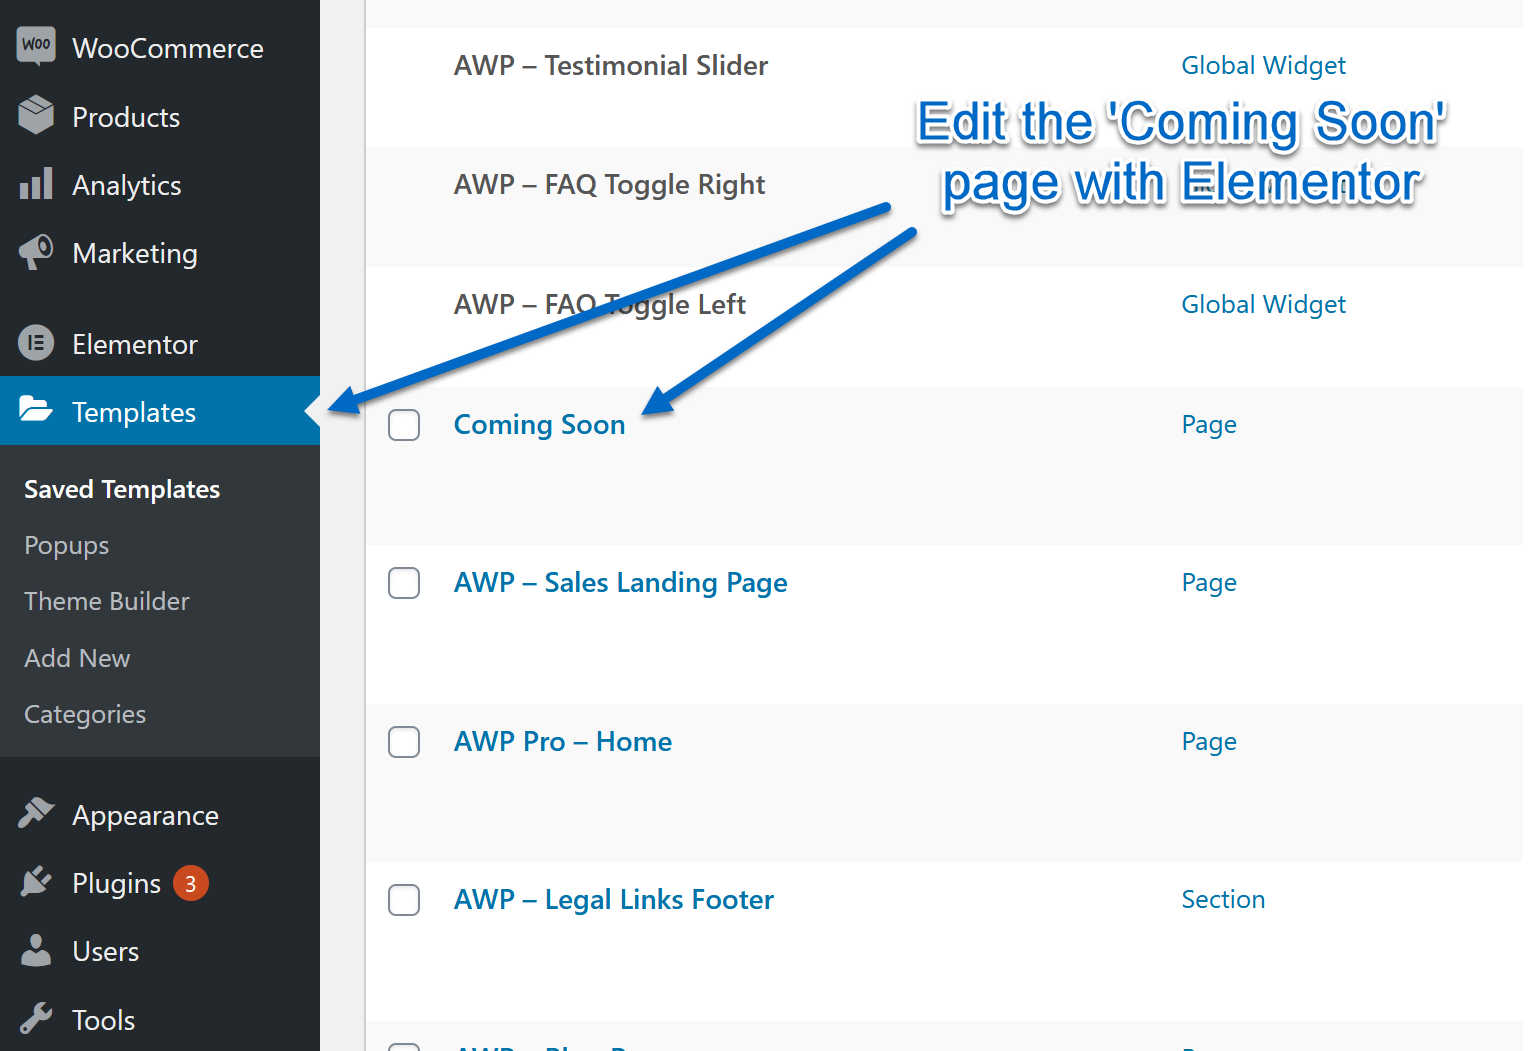1530x1051 pixels.
Task: Click the Tools wrench icon
Action: point(36,1018)
